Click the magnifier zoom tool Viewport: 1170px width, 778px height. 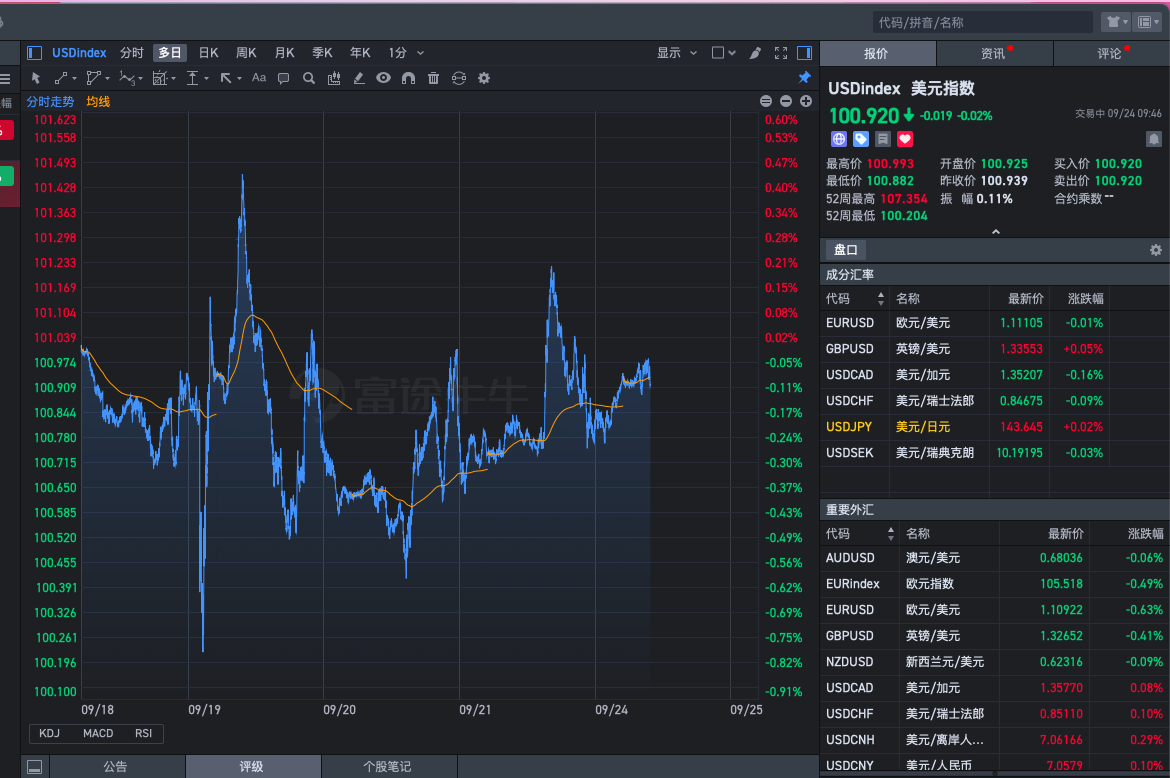[x=309, y=78]
